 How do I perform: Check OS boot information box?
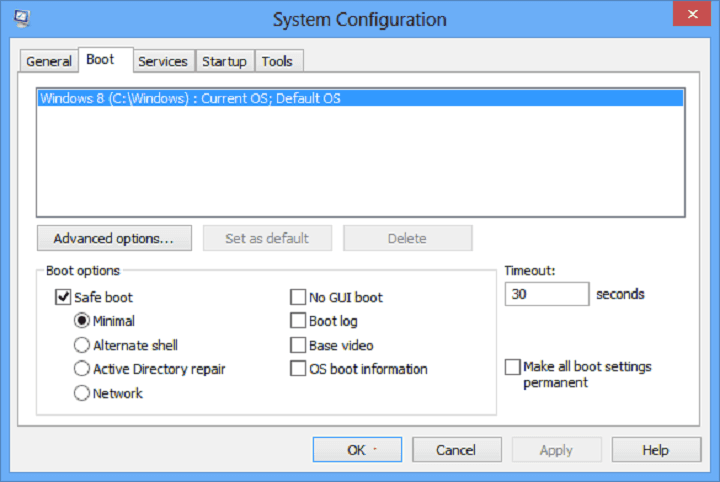(298, 369)
